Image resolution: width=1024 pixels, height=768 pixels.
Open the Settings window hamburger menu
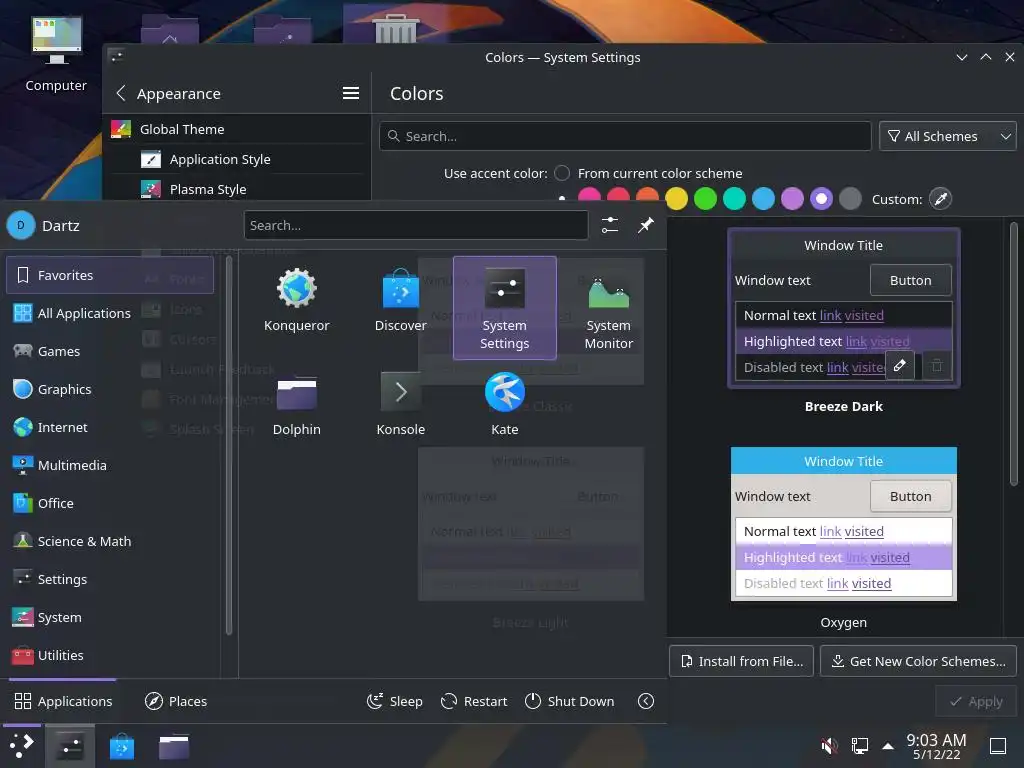click(351, 93)
